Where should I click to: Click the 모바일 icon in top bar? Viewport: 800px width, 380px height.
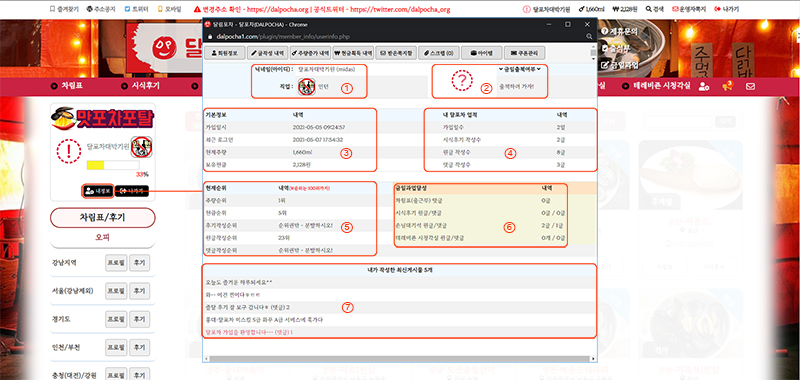pyautogui.click(x=160, y=9)
